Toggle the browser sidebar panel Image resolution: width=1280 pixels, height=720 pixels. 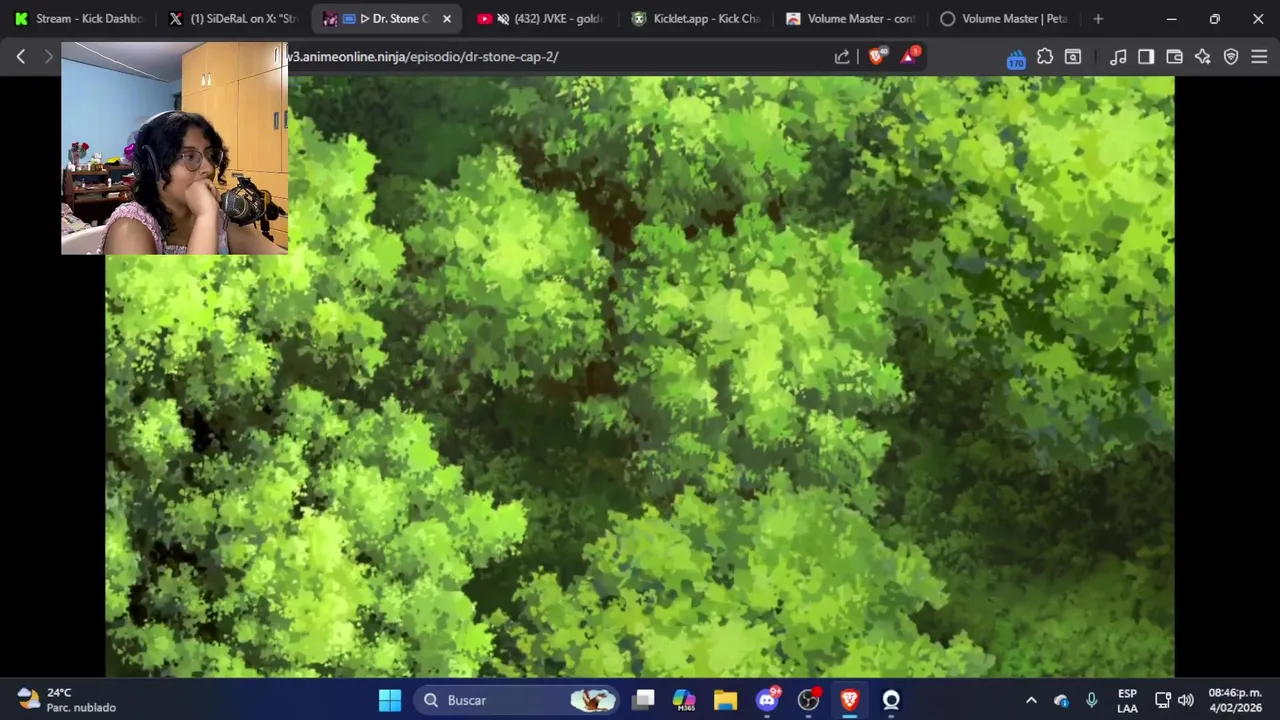click(x=1146, y=57)
